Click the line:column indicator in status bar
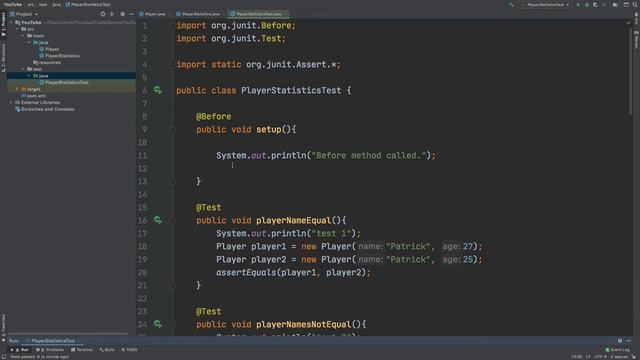The width and height of the screenshot is (640, 360). pos(577,357)
